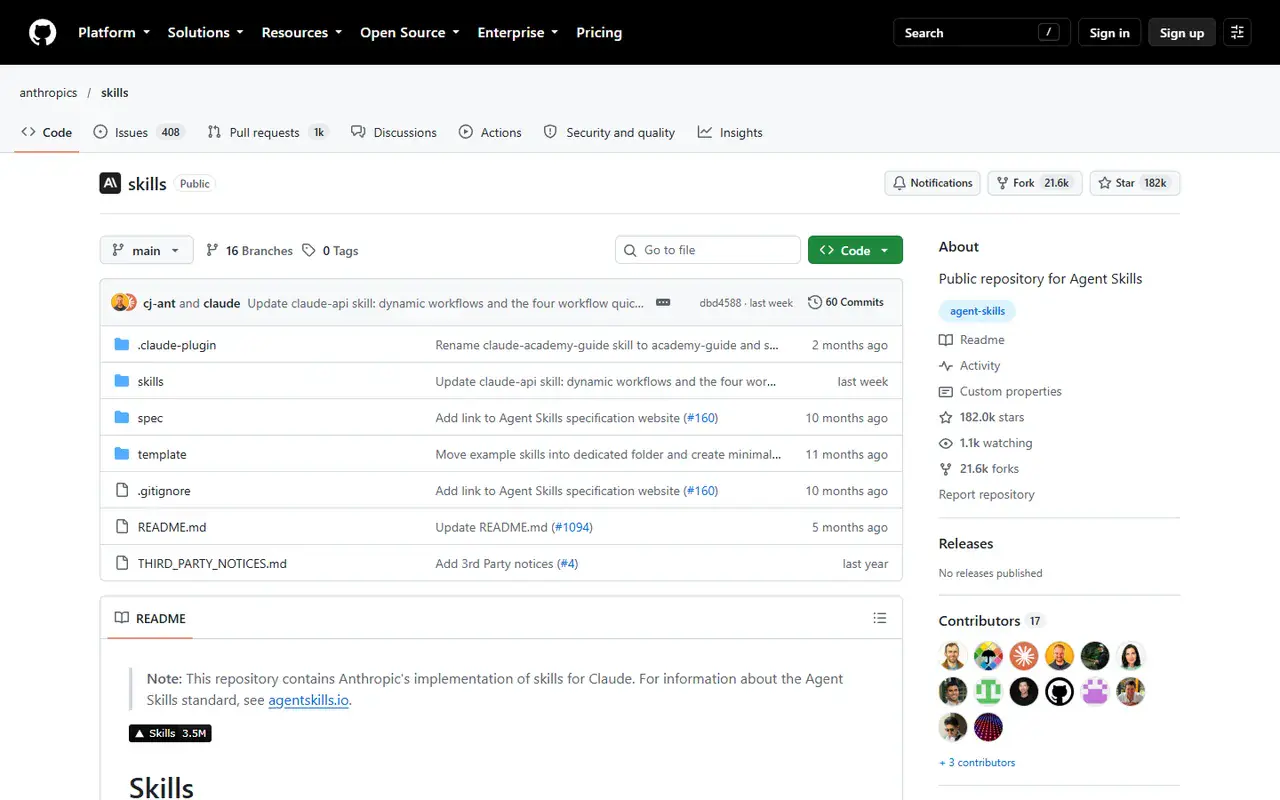Open the GitHub avatar in Contributors

tap(1059, 691)
